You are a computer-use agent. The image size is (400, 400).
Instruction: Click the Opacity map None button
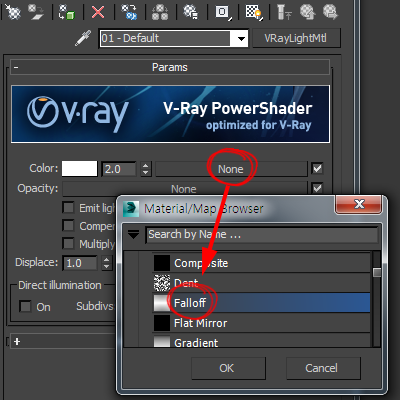[x=184, y=189]
